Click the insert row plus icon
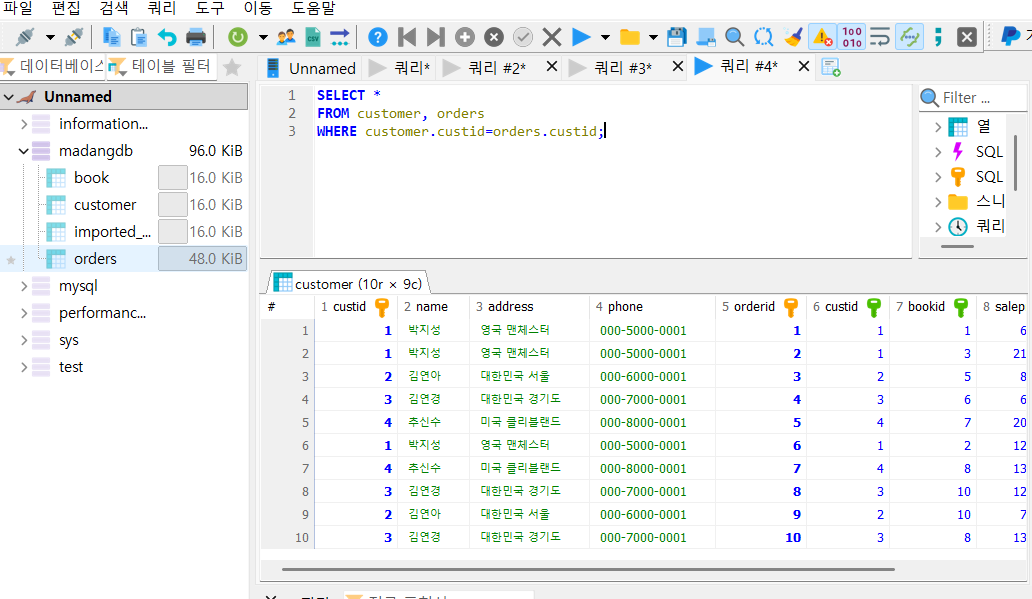The image size is (1032, 599). (465, 37)
